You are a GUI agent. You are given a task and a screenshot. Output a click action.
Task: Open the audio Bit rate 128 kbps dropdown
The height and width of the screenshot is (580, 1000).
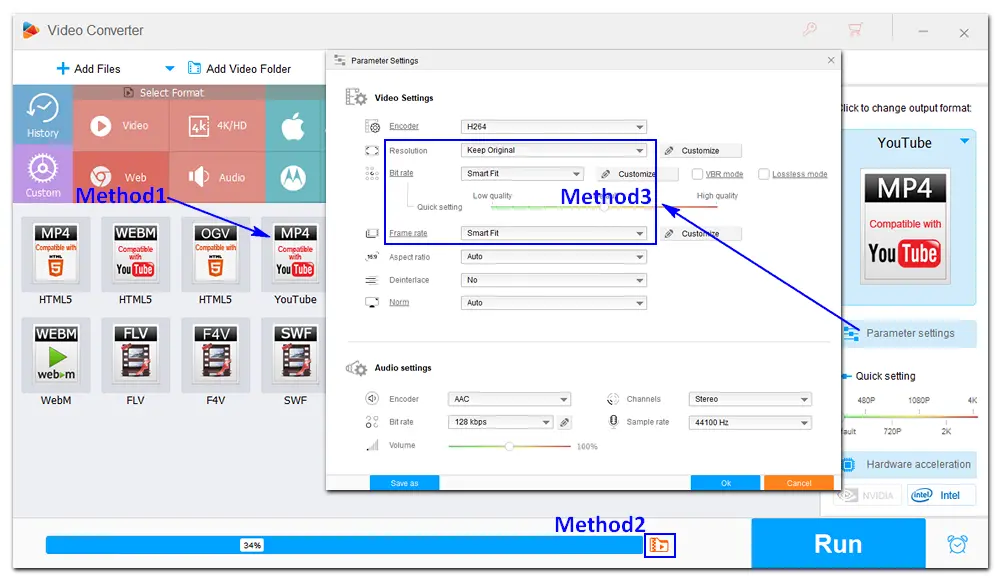500,422
